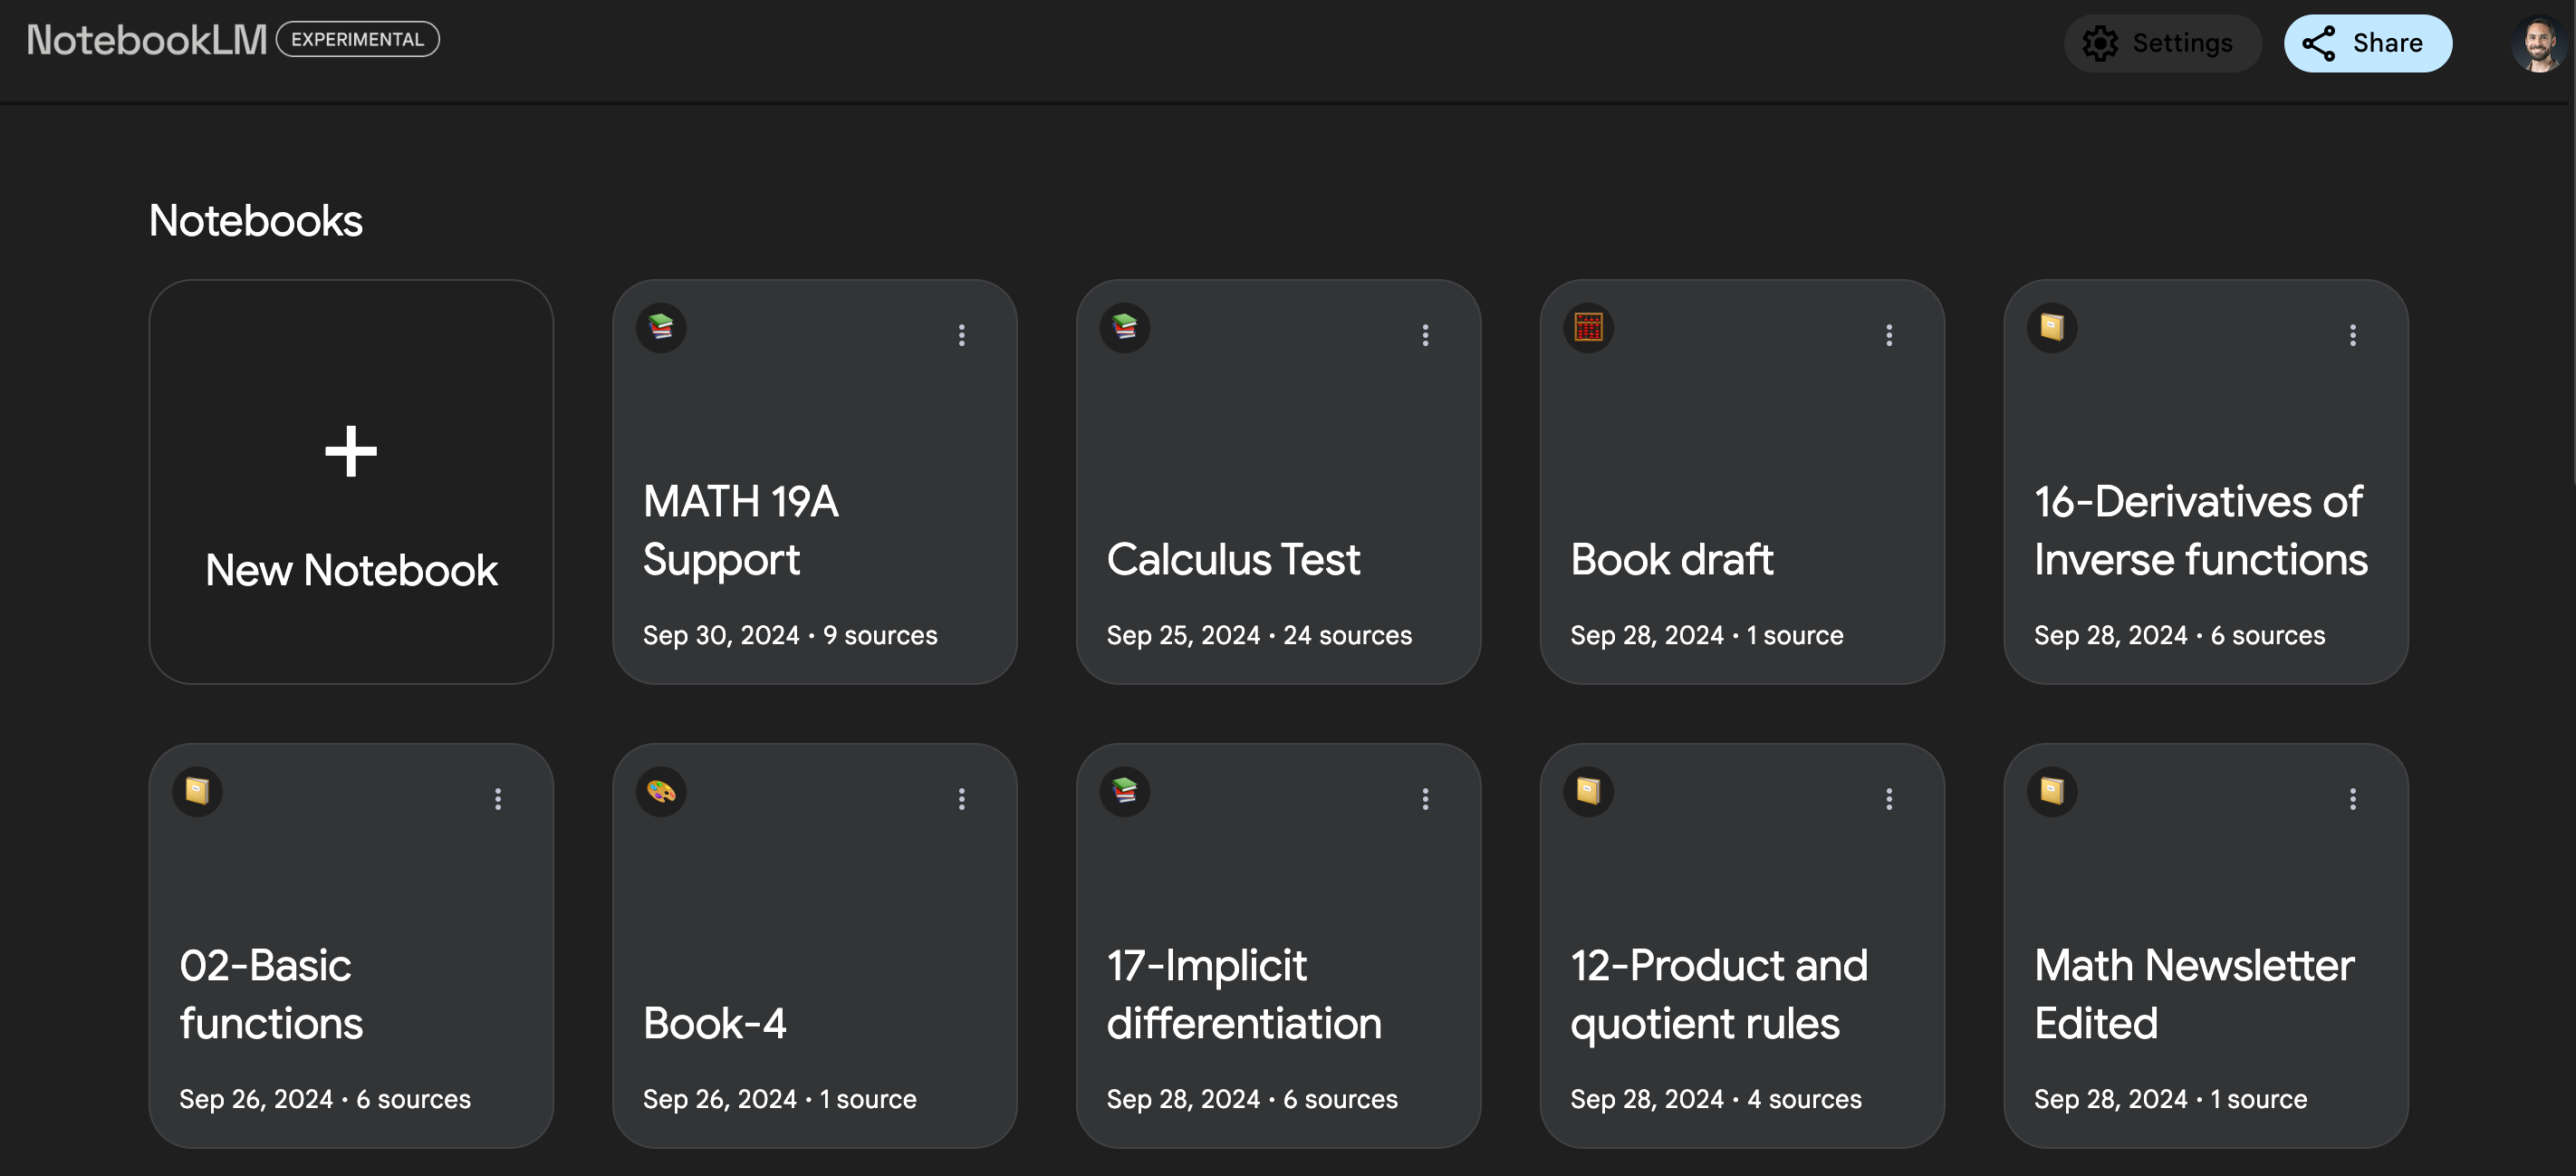The width and height of the screenshot is (2576, 1176).
Task: Open more options menu for MATH 19A Support
Action: click(962, 335)
